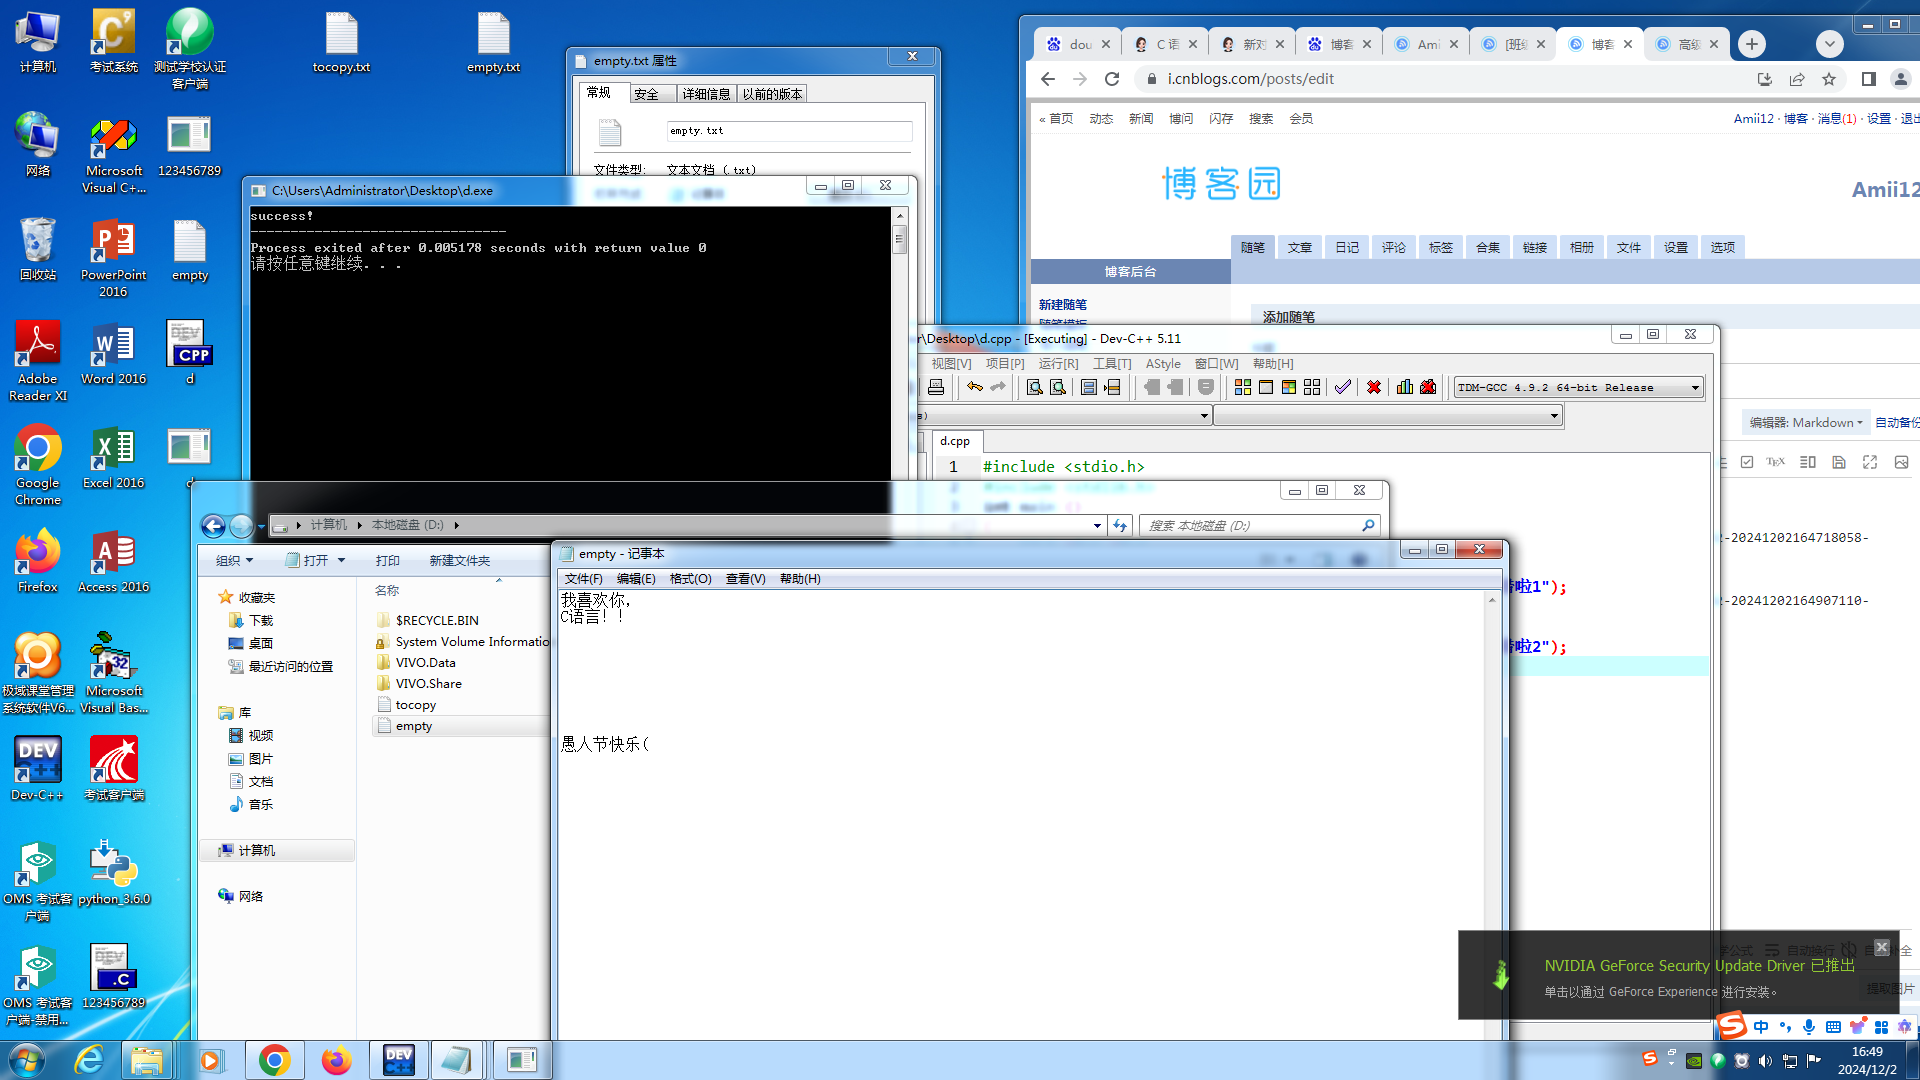Click the 新建文件夹 button in Explorer
The height and width of the screenshot is (1080, 1920).
[x=459, y=561]
